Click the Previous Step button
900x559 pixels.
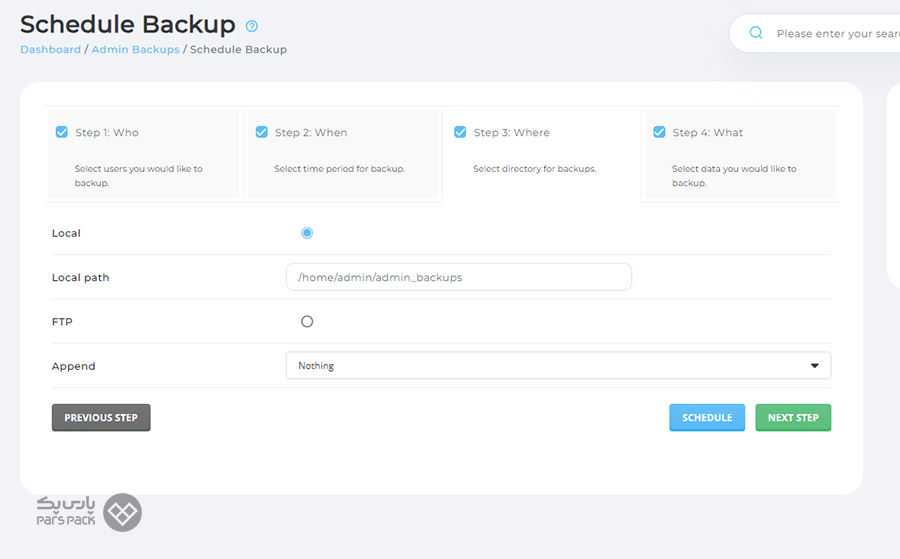tap(101, 417)
